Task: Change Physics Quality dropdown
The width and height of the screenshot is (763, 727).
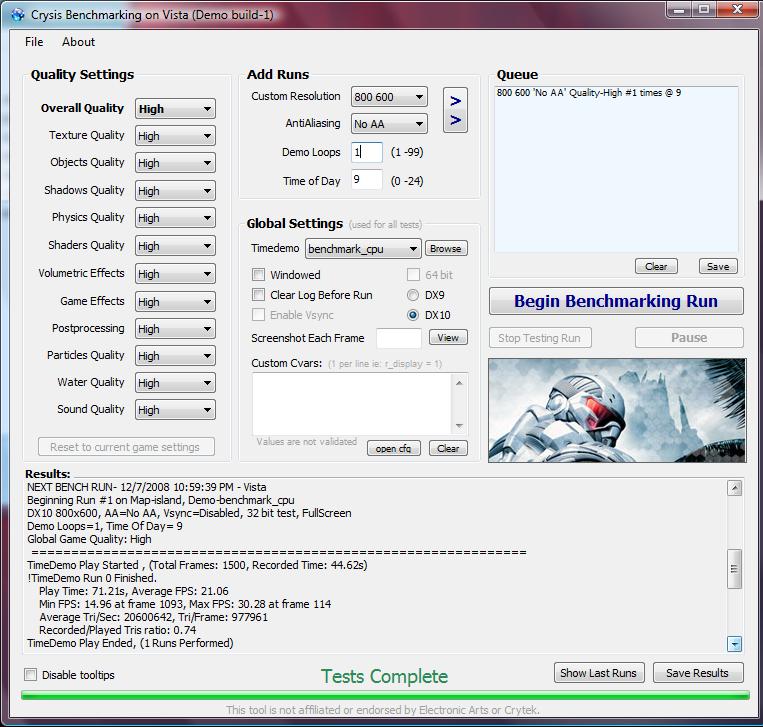Action: tap(175, 218)
